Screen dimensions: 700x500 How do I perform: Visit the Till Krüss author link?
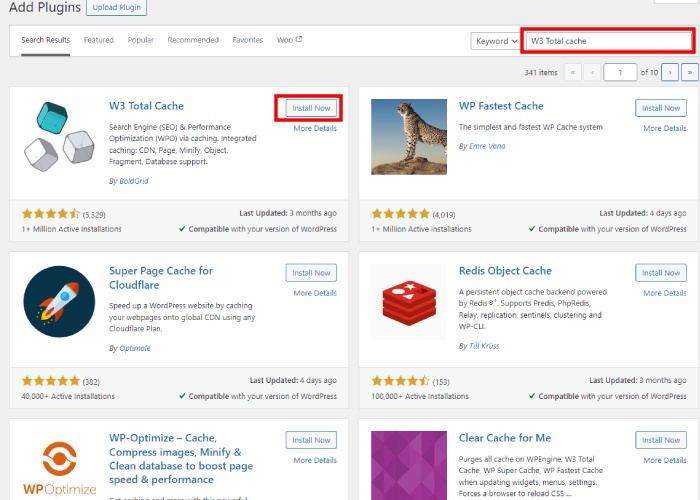pos(484,346)
